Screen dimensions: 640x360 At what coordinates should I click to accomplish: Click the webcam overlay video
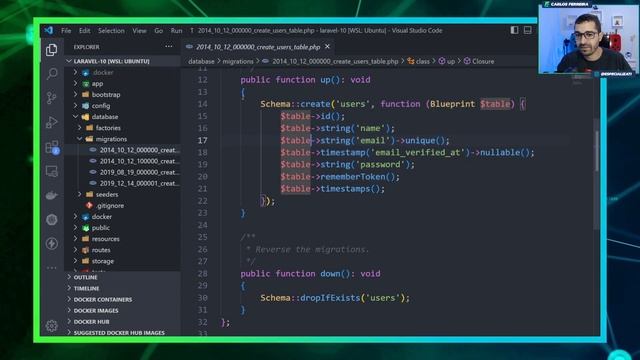pyautogui.click(x=588, y=39)
